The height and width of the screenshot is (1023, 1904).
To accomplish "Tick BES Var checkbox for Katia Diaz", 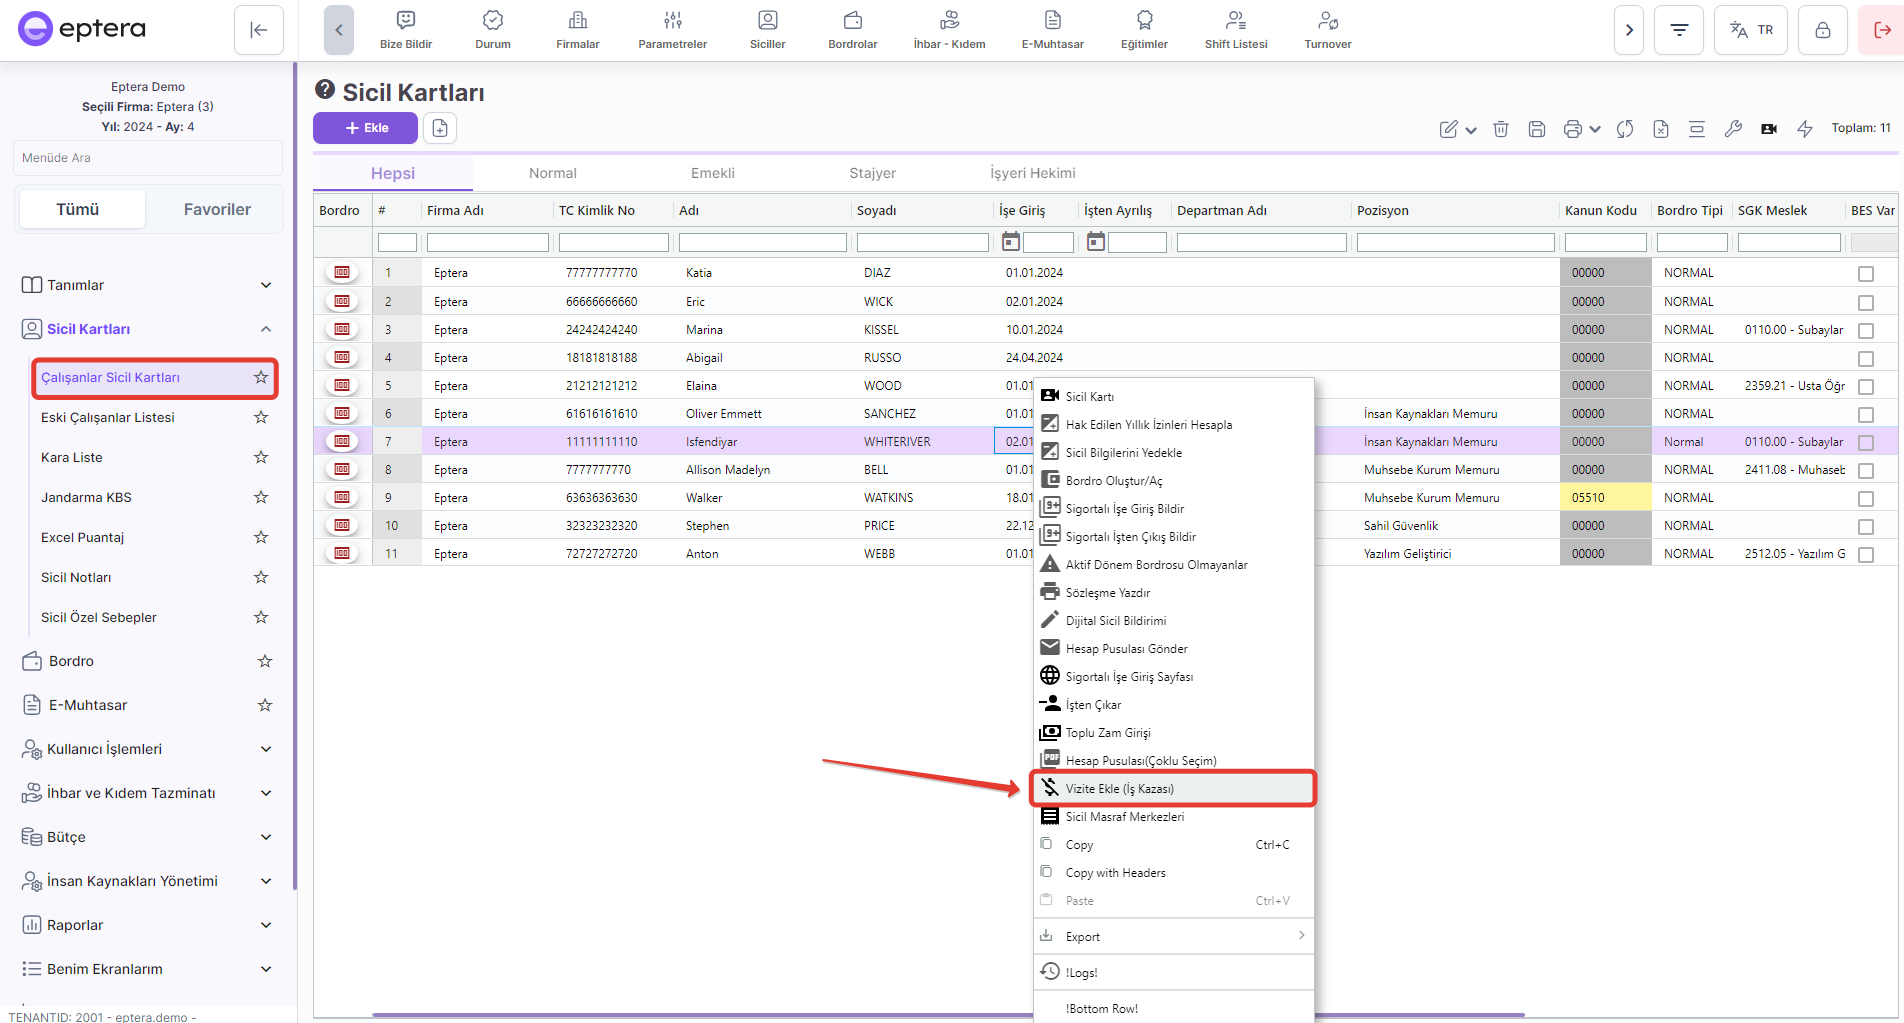I will pyautogui.click(x=1865, y=274).
